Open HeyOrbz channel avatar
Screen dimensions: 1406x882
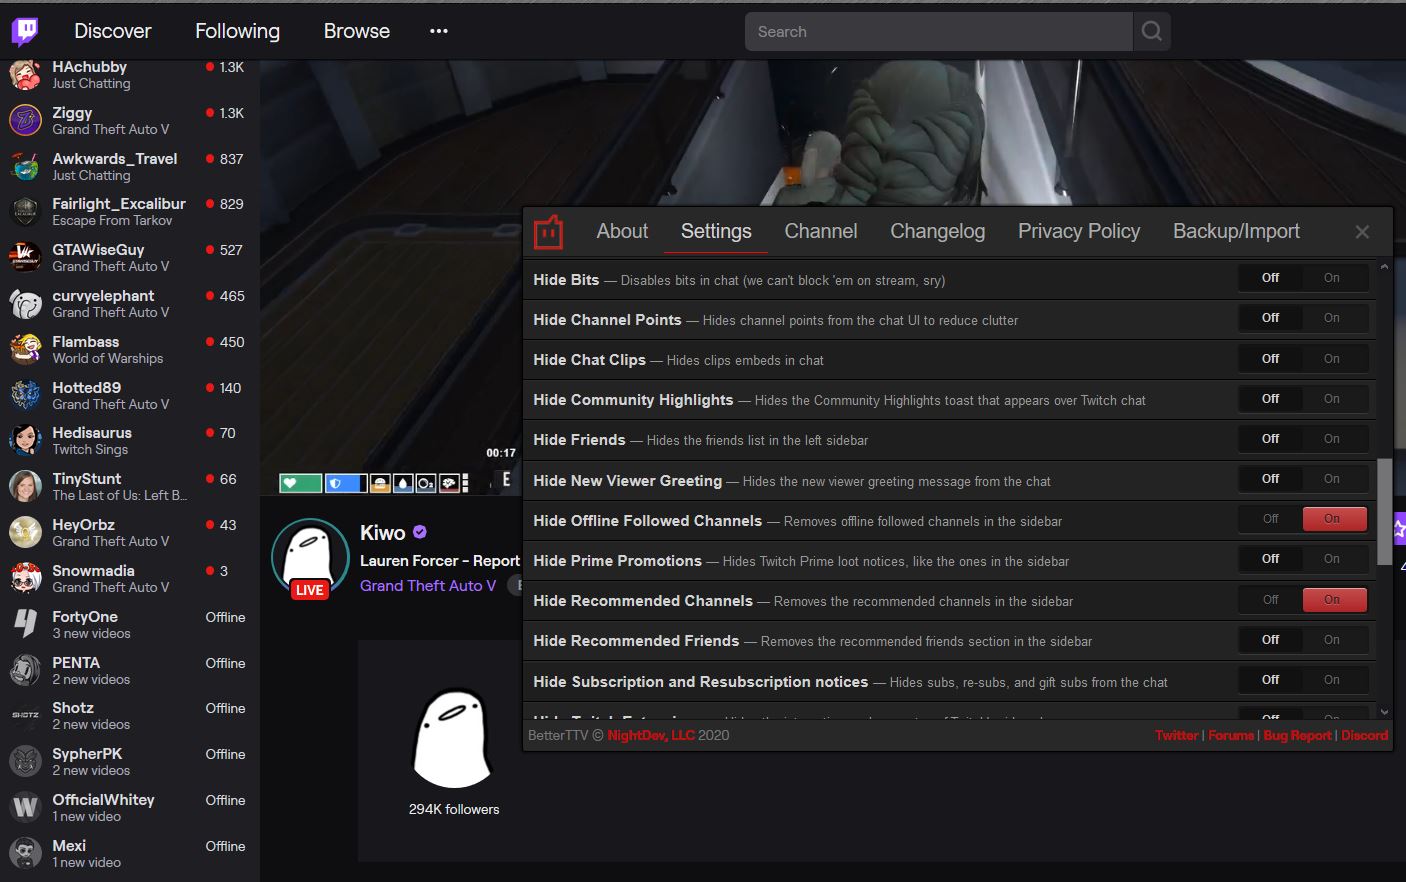[25, 533]
